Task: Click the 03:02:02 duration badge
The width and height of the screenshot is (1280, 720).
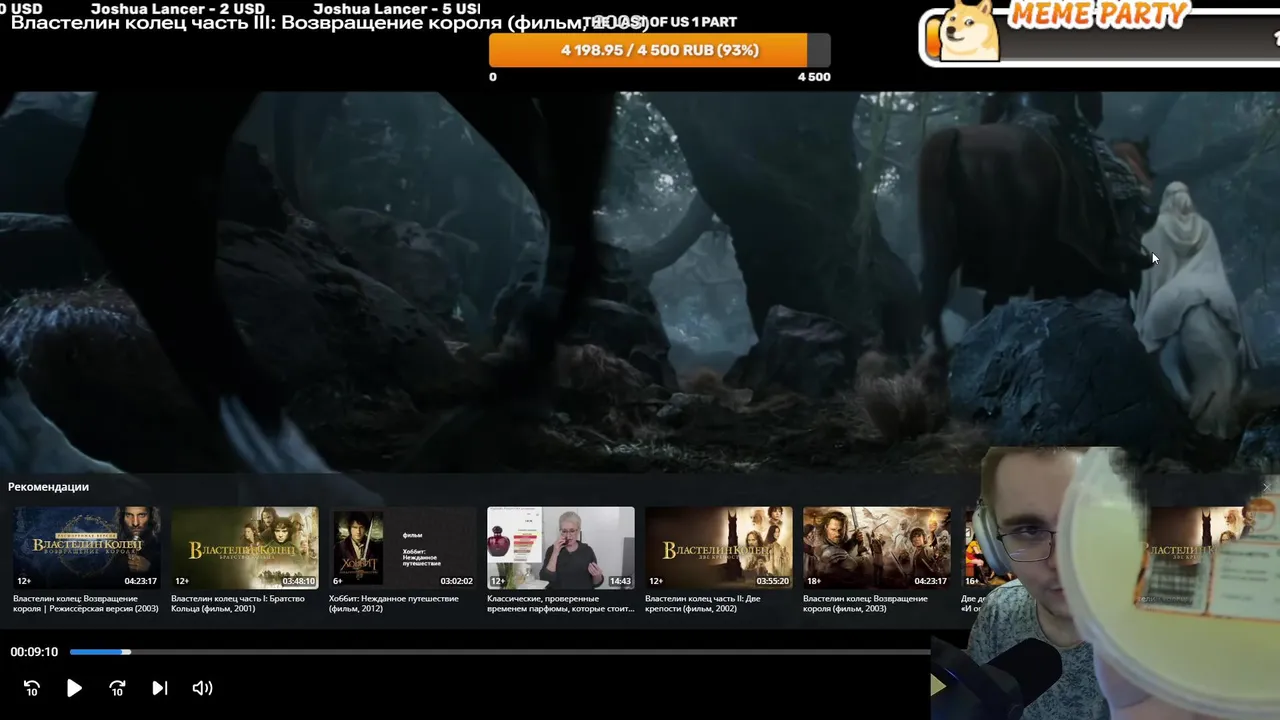Action: point(456,581)
